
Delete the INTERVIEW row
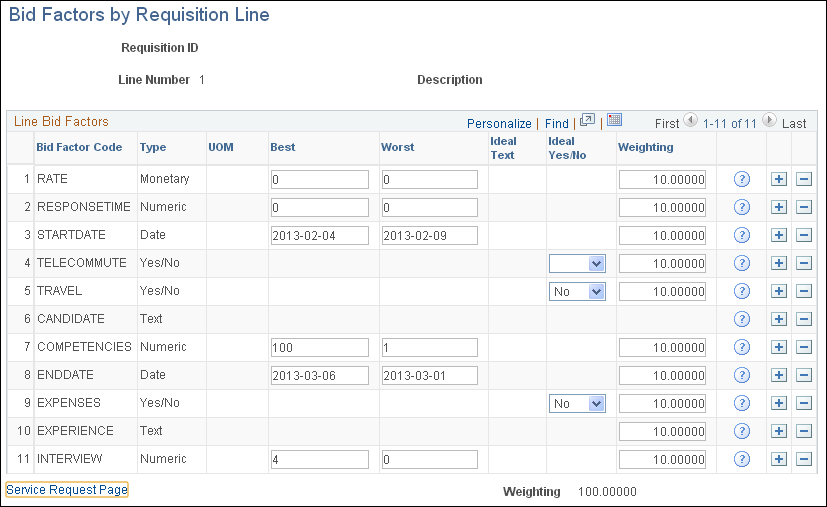pyautogui.click(x=803, y=459)
